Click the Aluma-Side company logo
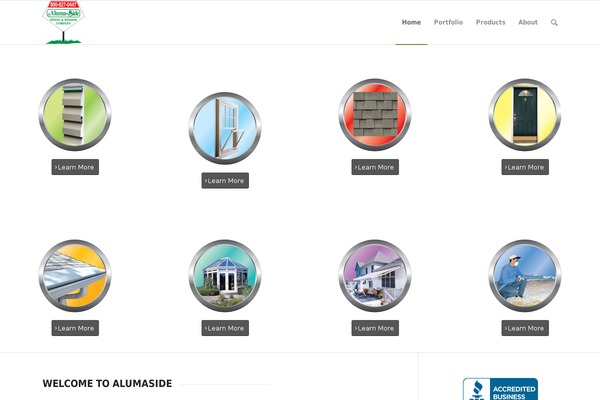This screenshot has height=400, width=600. pyautogui.click(x=64, y=22)
